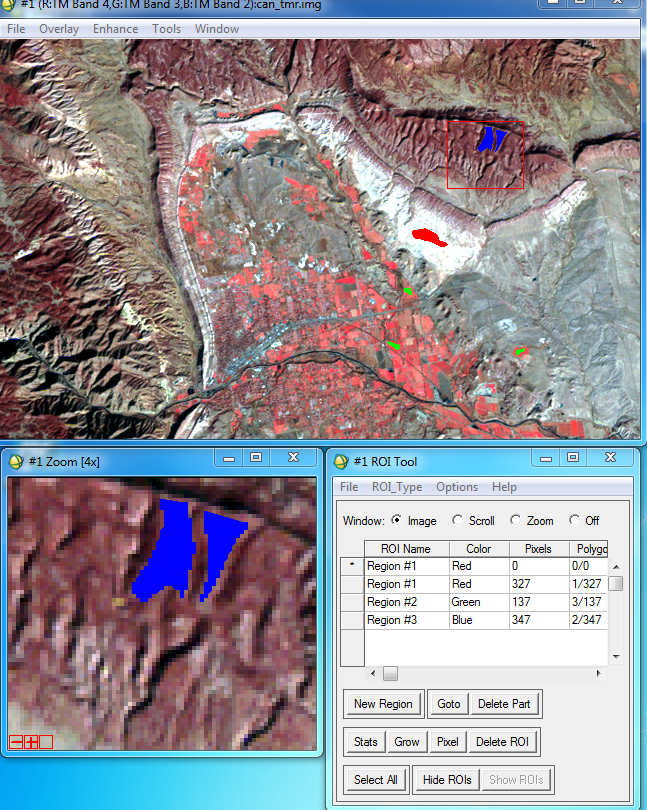This screenshot has width=647, height=810.
Task: Maximize the Zoom window
Action: point(256,458)
